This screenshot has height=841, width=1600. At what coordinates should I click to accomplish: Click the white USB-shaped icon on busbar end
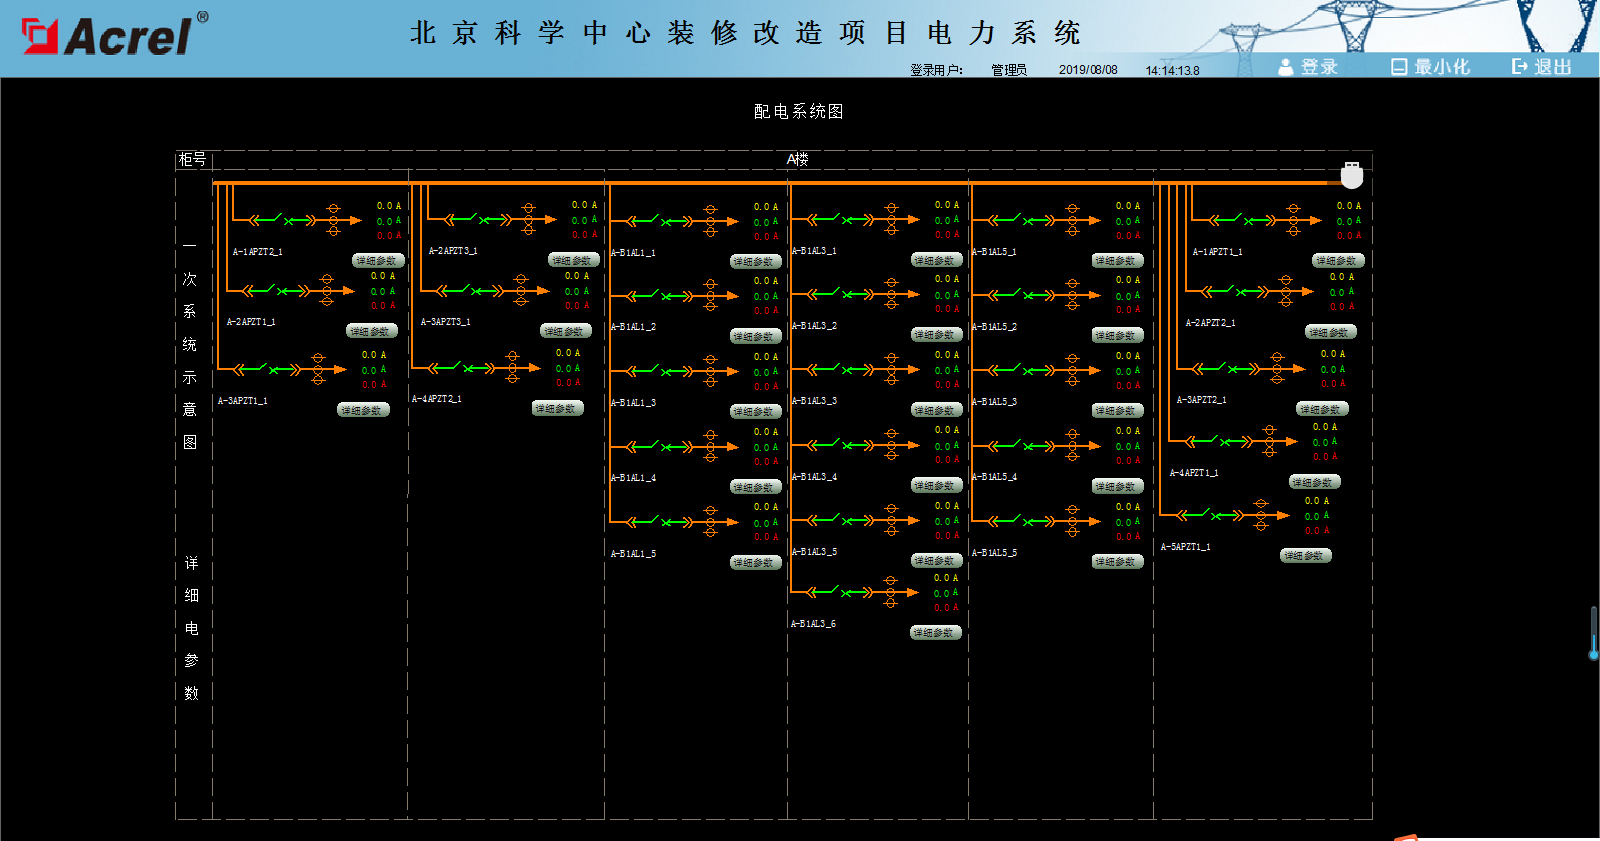pyautogui.click(x=1351, y=175)
